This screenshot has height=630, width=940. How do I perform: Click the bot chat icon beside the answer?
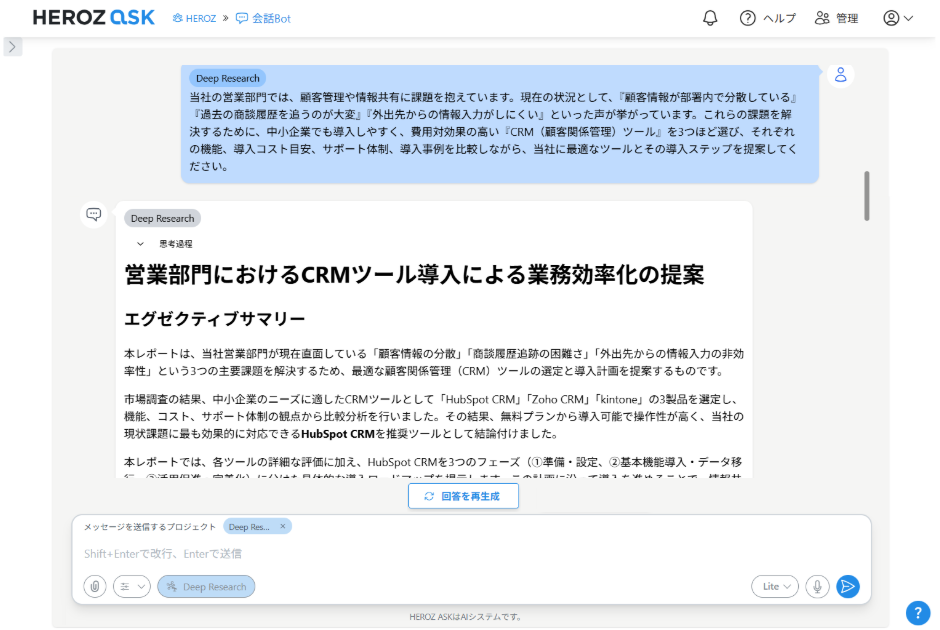[94, 214]
